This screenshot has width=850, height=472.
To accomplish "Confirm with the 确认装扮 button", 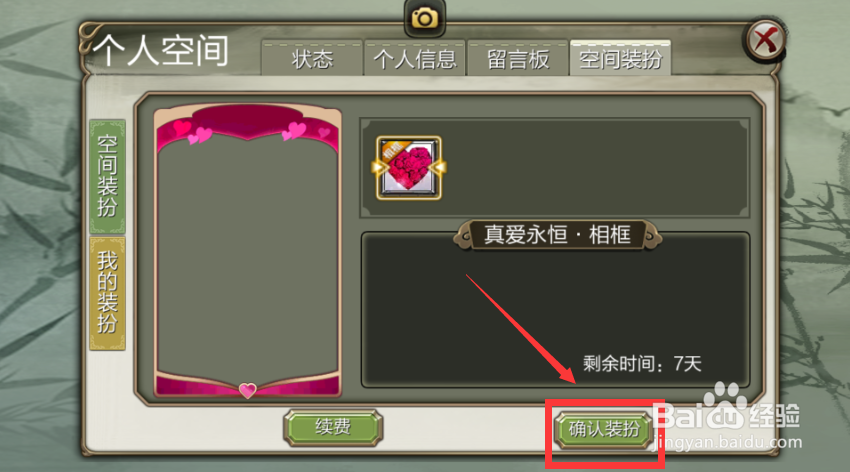I will coord(604,430).
